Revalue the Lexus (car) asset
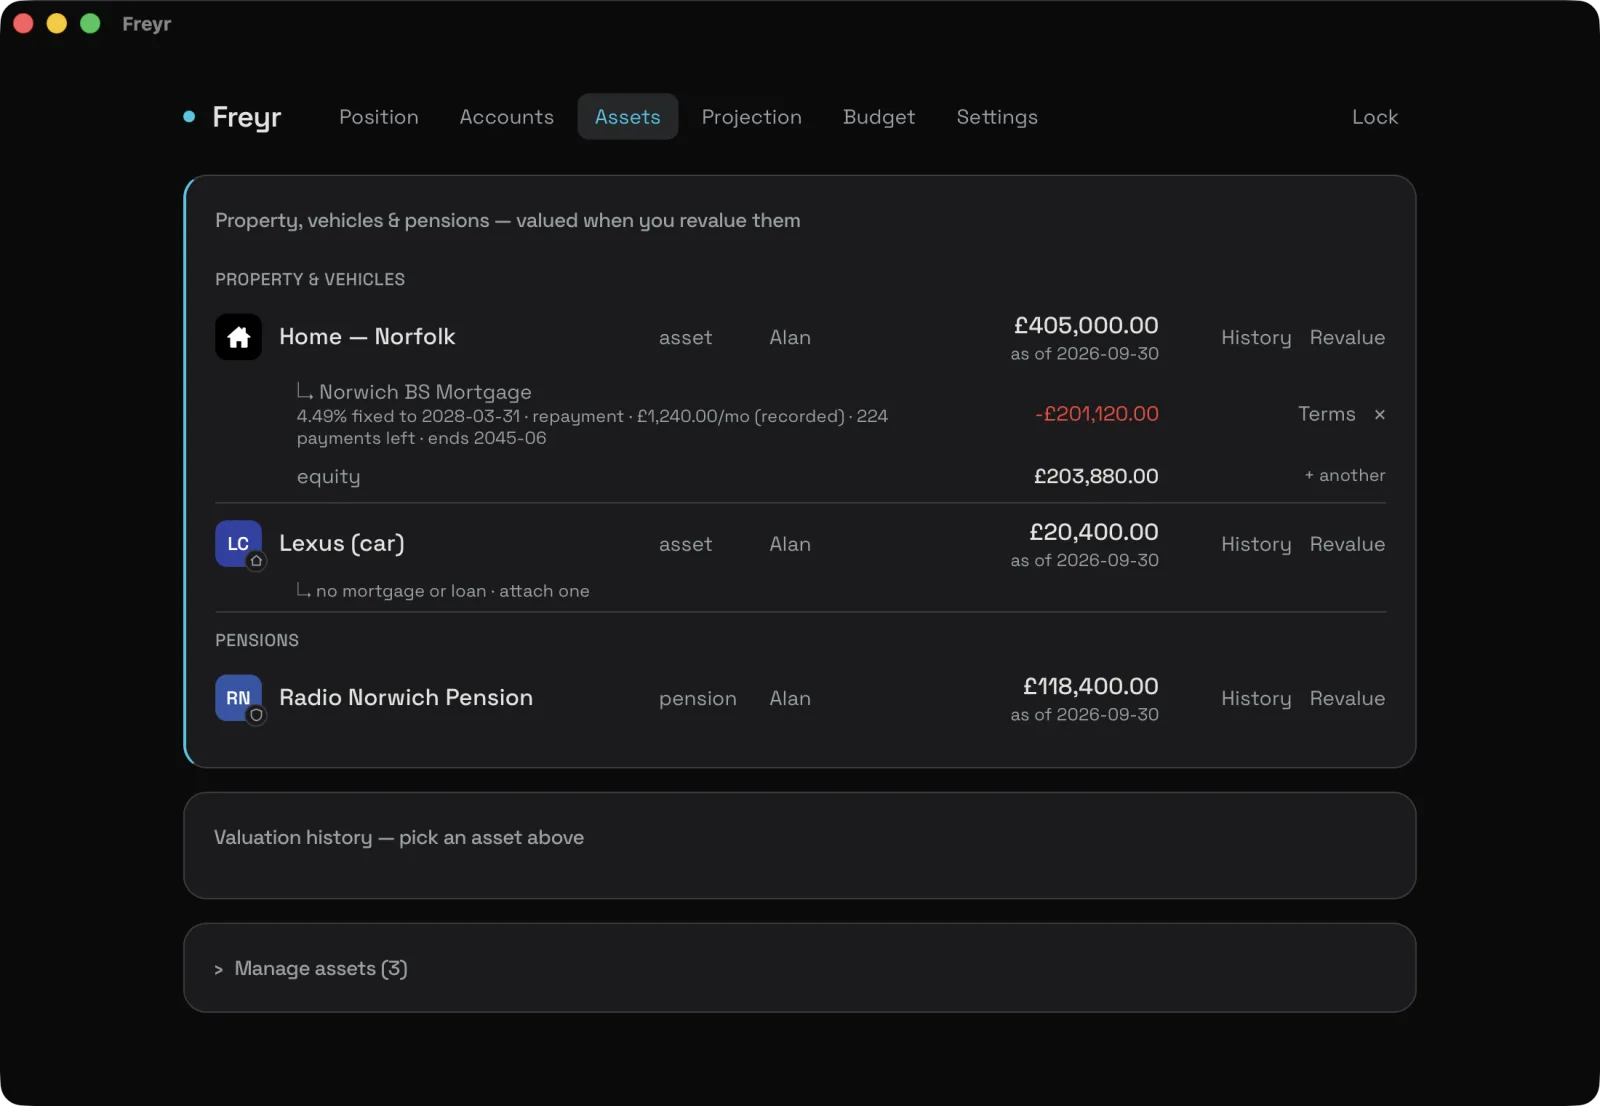Viewport: 1600px width, 1106px height. click(x=1347, y=544)
